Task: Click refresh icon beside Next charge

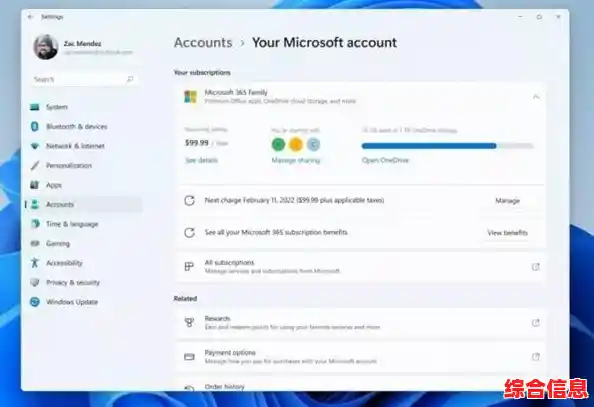Action: point(189,200)
